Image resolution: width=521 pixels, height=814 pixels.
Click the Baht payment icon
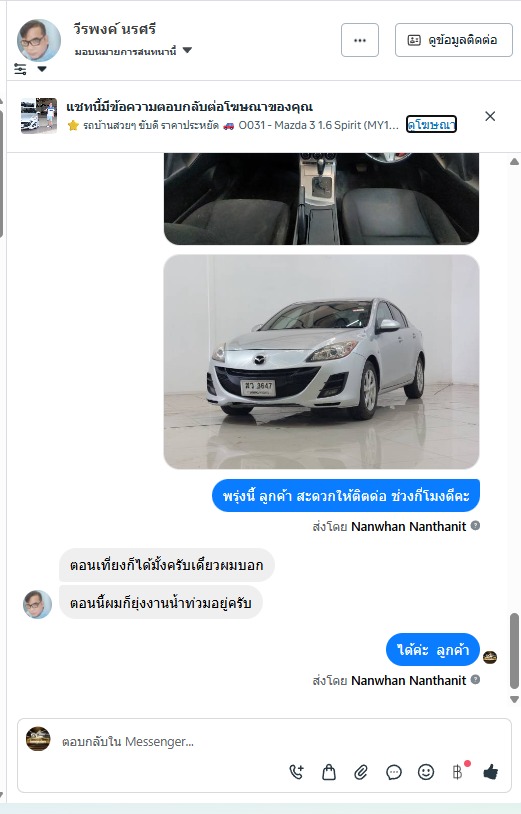point(457,772)
